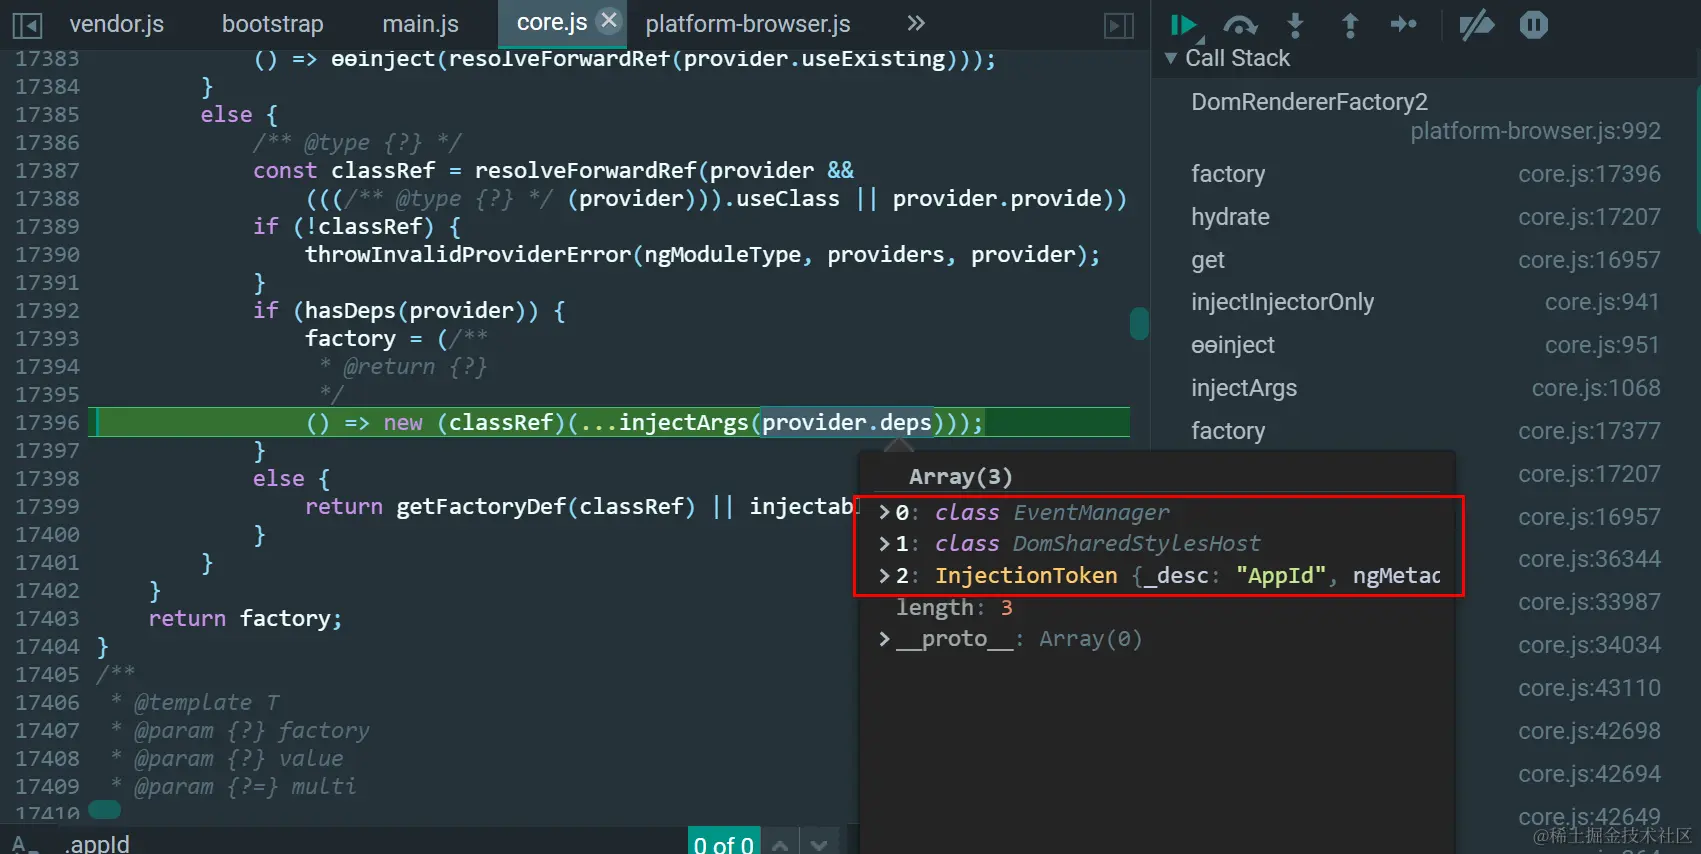Click 'return factory;' on line 17403

[245, 619]
